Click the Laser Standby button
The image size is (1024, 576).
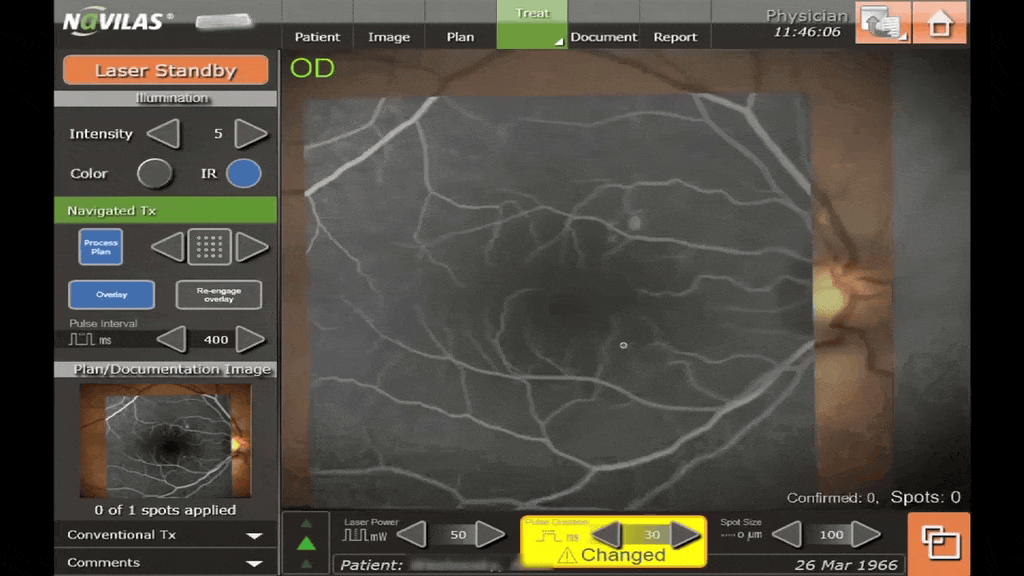pyautogui.click(x=165, y=71)
